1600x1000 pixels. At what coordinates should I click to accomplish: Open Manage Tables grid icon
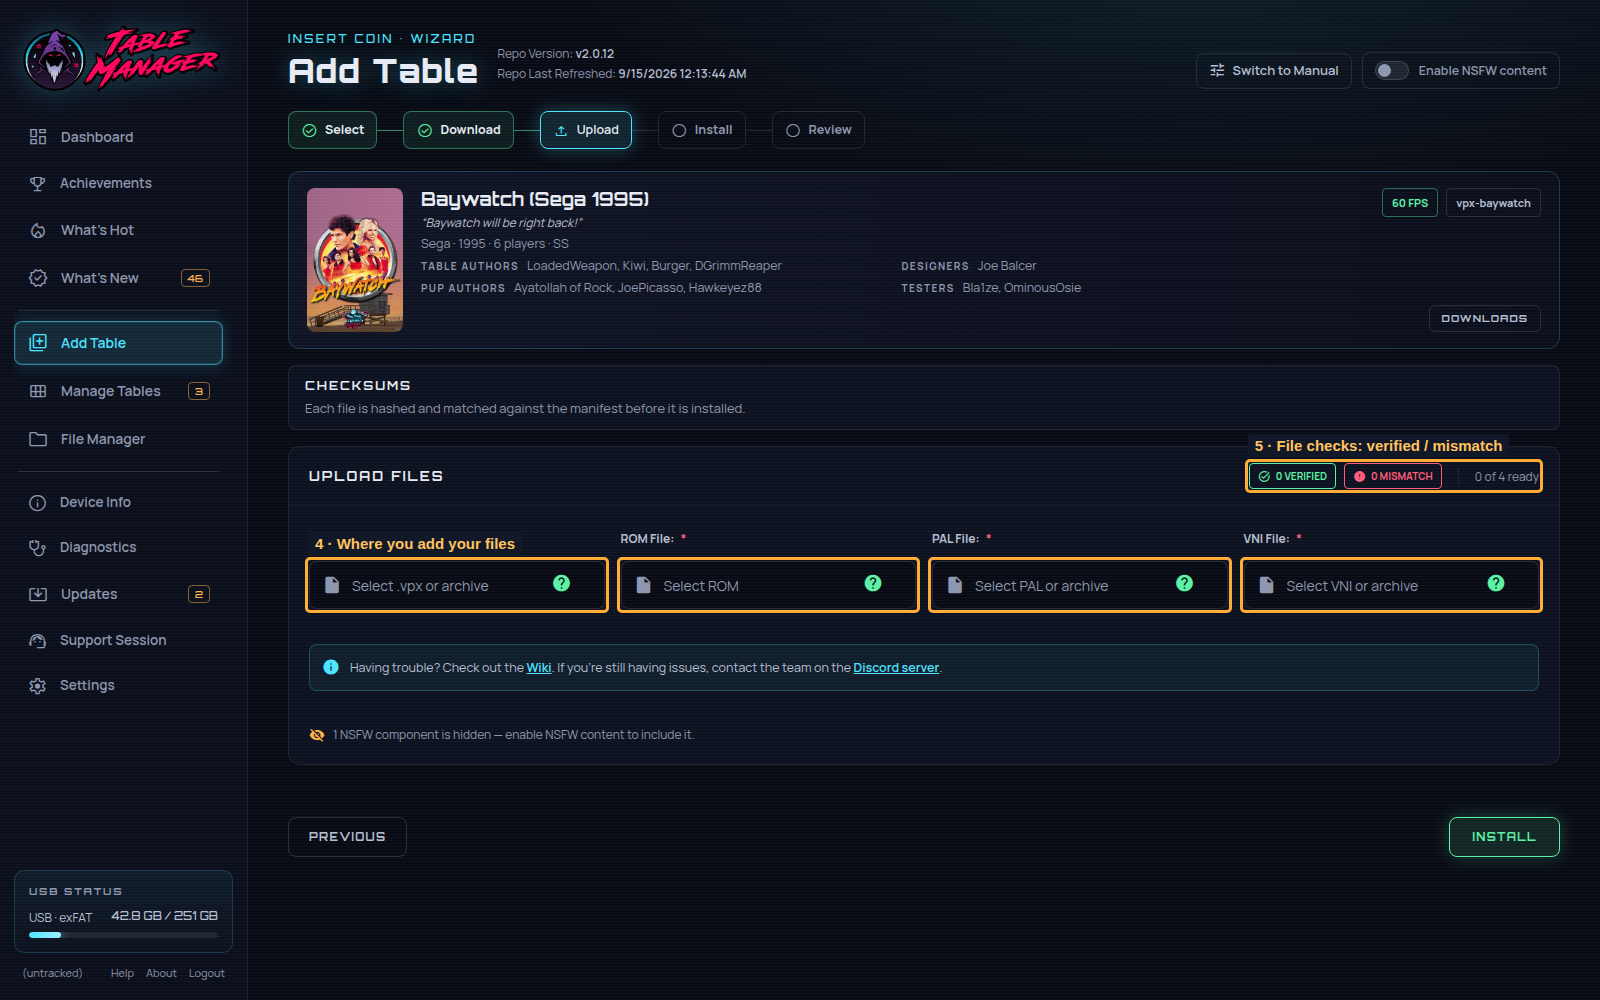[x=38, y=391]
